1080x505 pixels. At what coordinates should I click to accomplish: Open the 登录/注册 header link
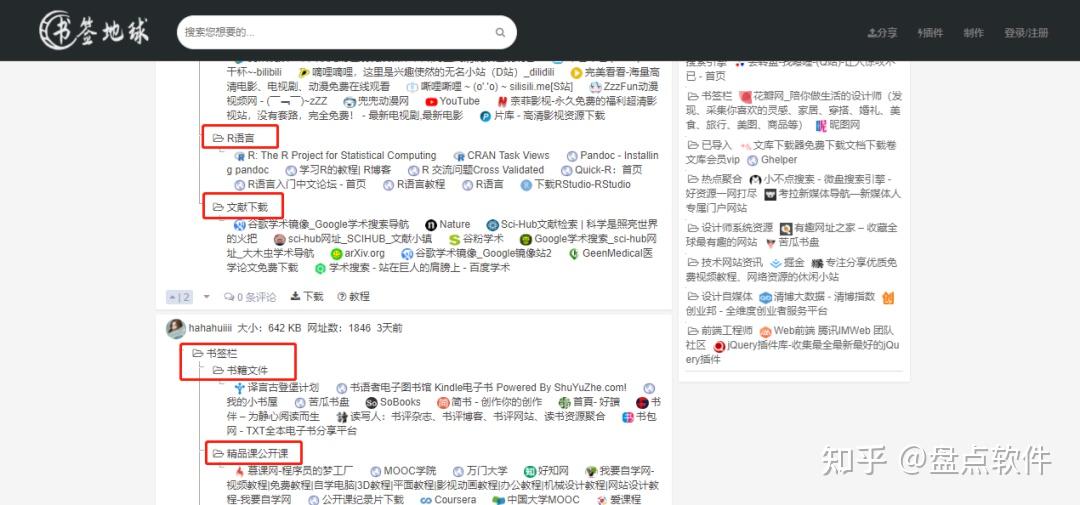tap(1026, 32)
